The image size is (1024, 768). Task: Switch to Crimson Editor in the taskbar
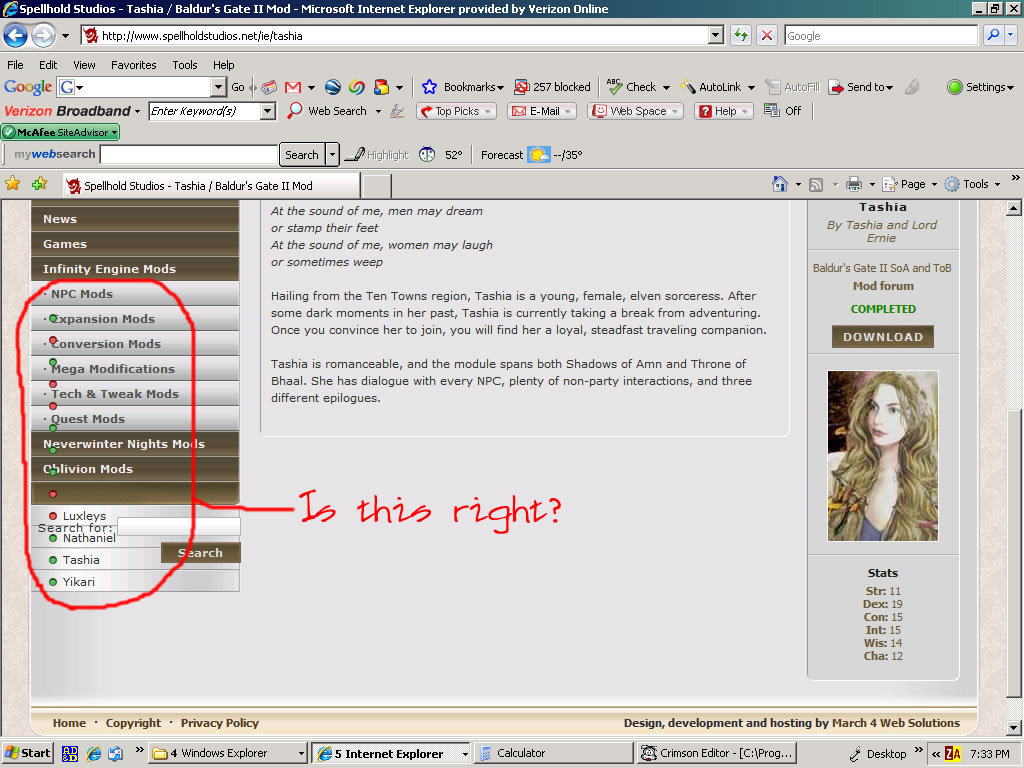click(716, 754)
